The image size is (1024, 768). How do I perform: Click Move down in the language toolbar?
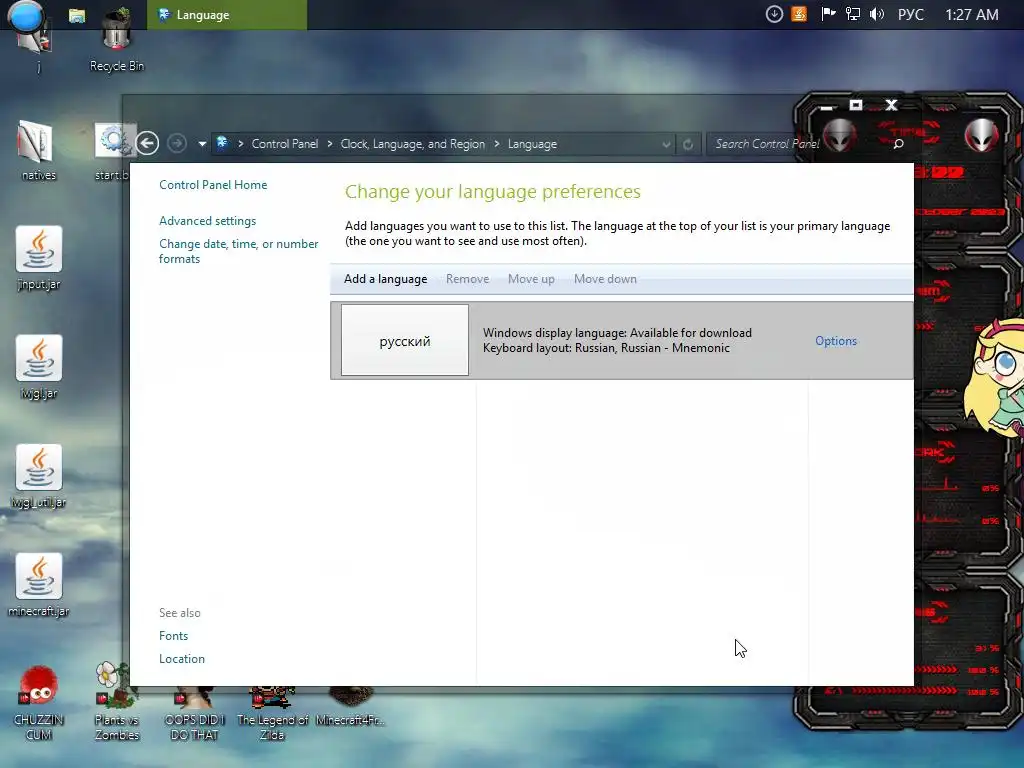pos(605,279)
